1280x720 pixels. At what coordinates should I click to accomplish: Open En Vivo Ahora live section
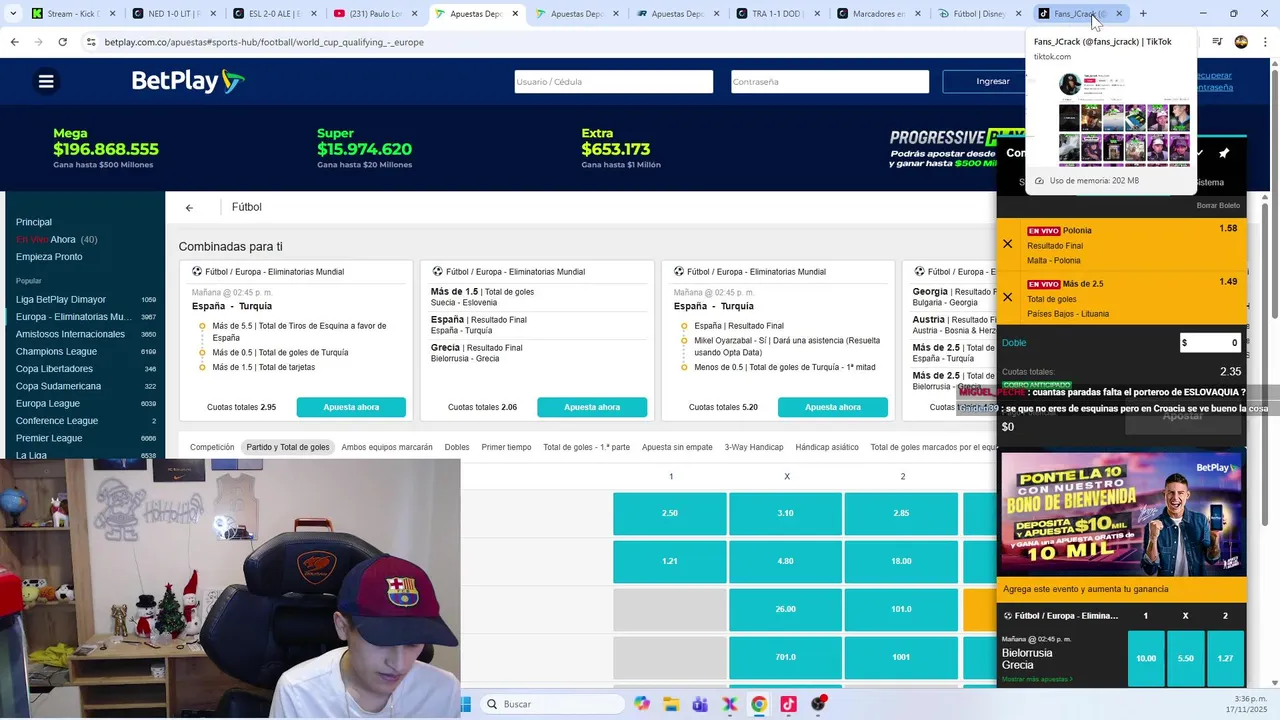click(56, 240)
